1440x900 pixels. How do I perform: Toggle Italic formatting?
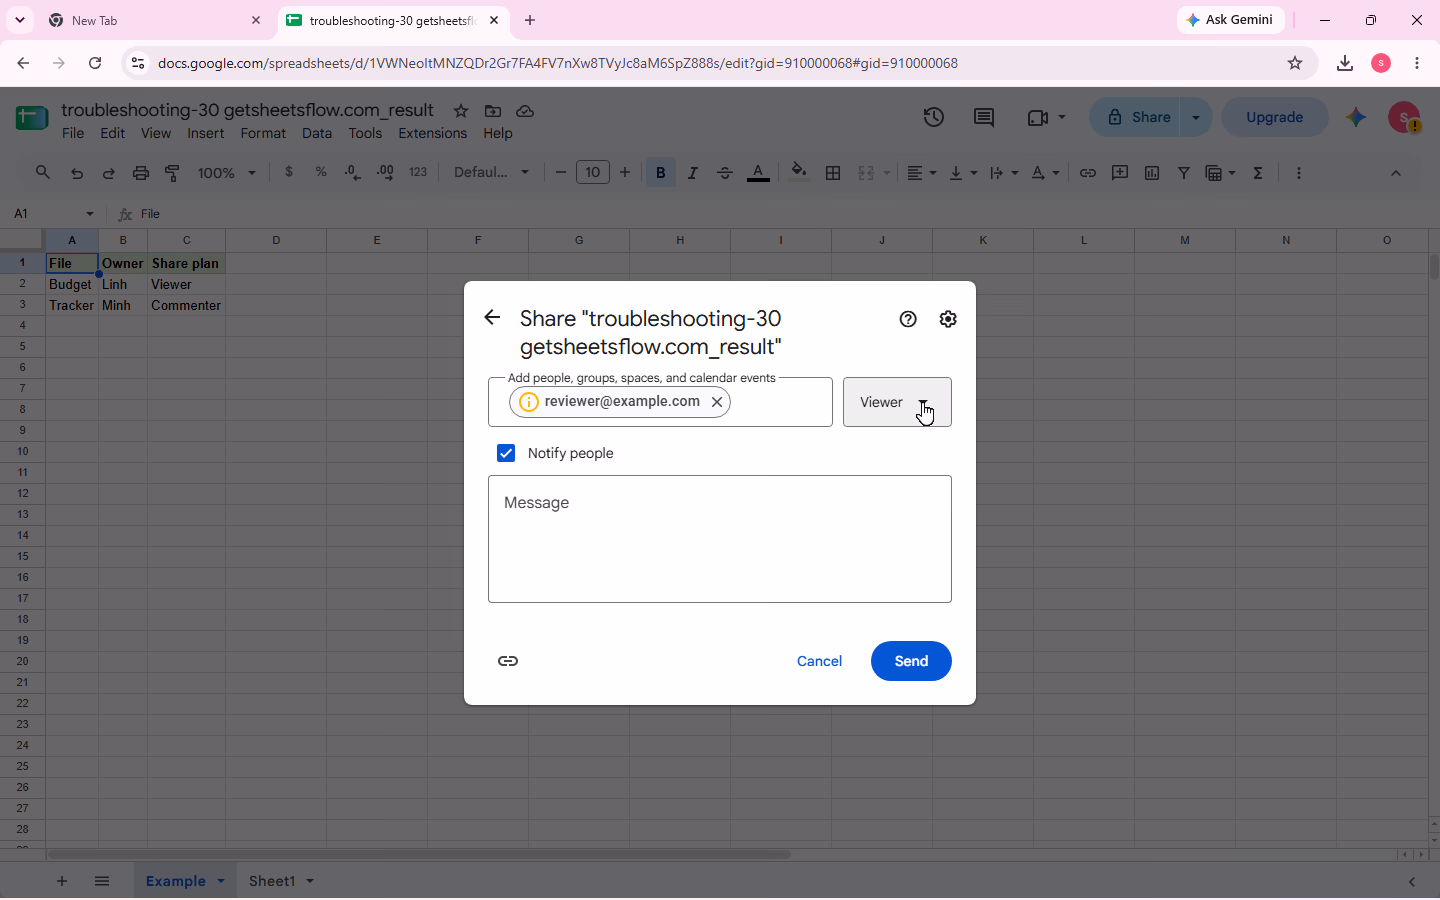click(x=692, y=173)
